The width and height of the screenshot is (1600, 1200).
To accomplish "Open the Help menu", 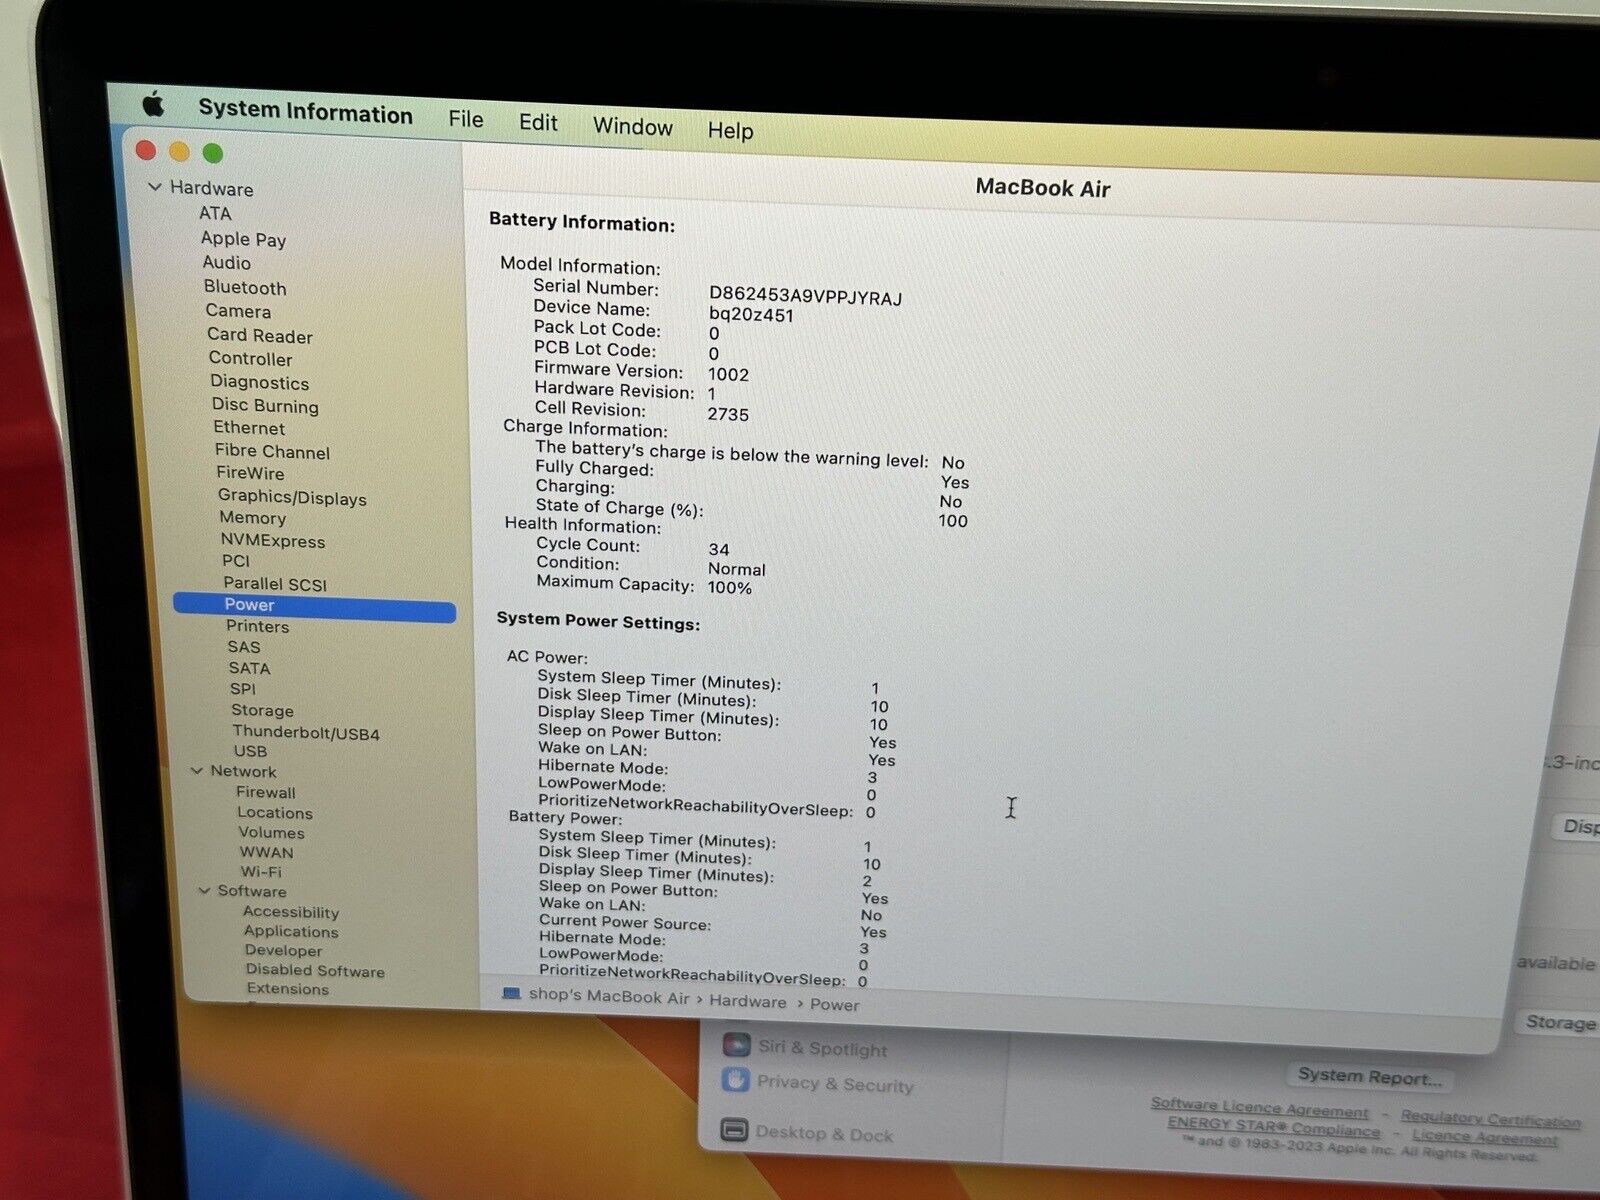I will point(730,131).
